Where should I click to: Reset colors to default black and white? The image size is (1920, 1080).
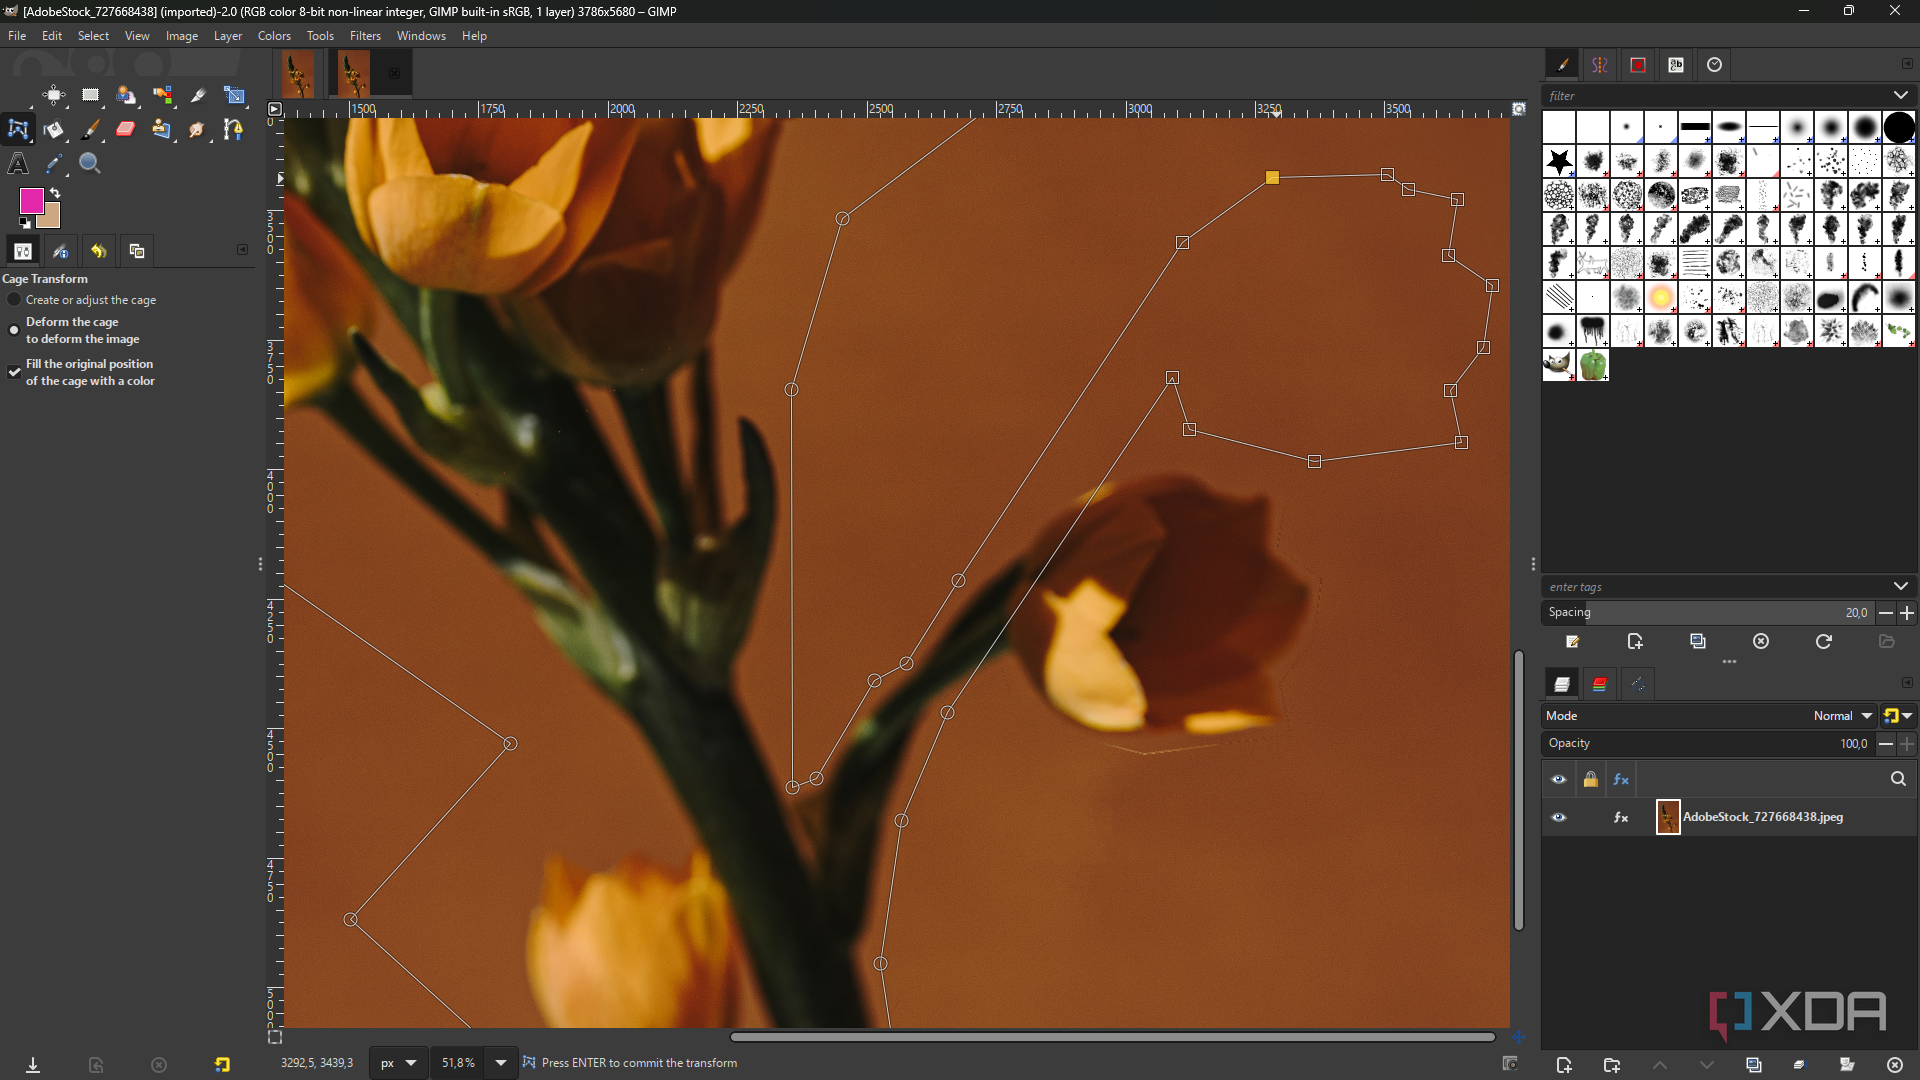[25, 223]
